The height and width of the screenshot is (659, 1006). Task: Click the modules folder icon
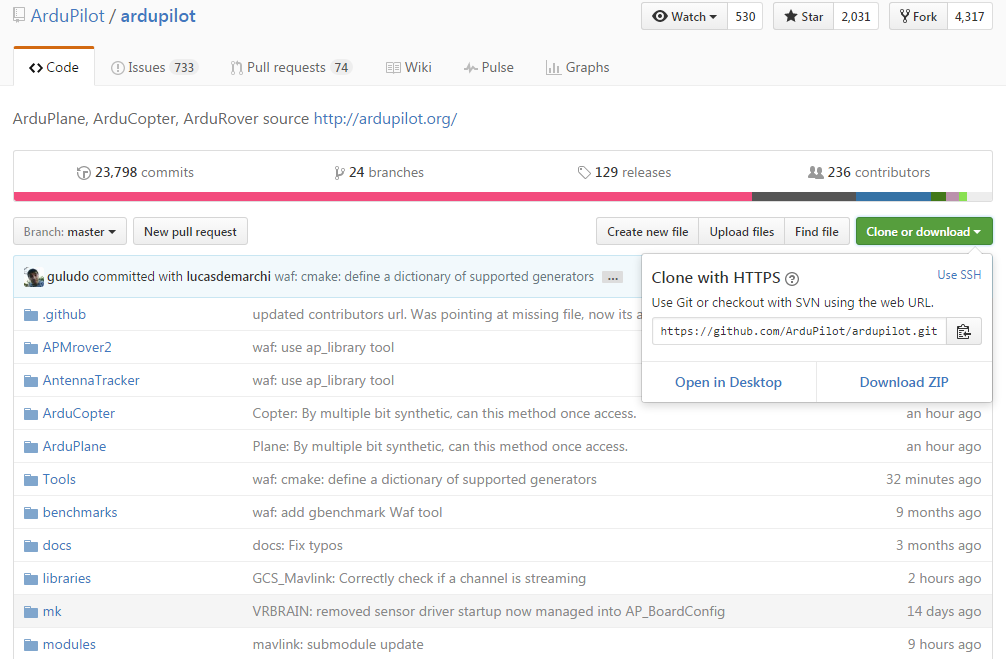tap(31, 645)
